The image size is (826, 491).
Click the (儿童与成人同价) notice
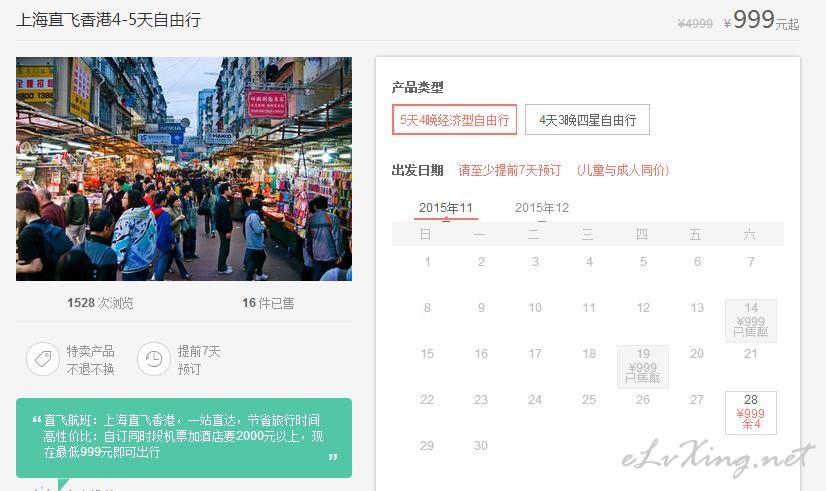pyautogui.click(x=623, y=170)
